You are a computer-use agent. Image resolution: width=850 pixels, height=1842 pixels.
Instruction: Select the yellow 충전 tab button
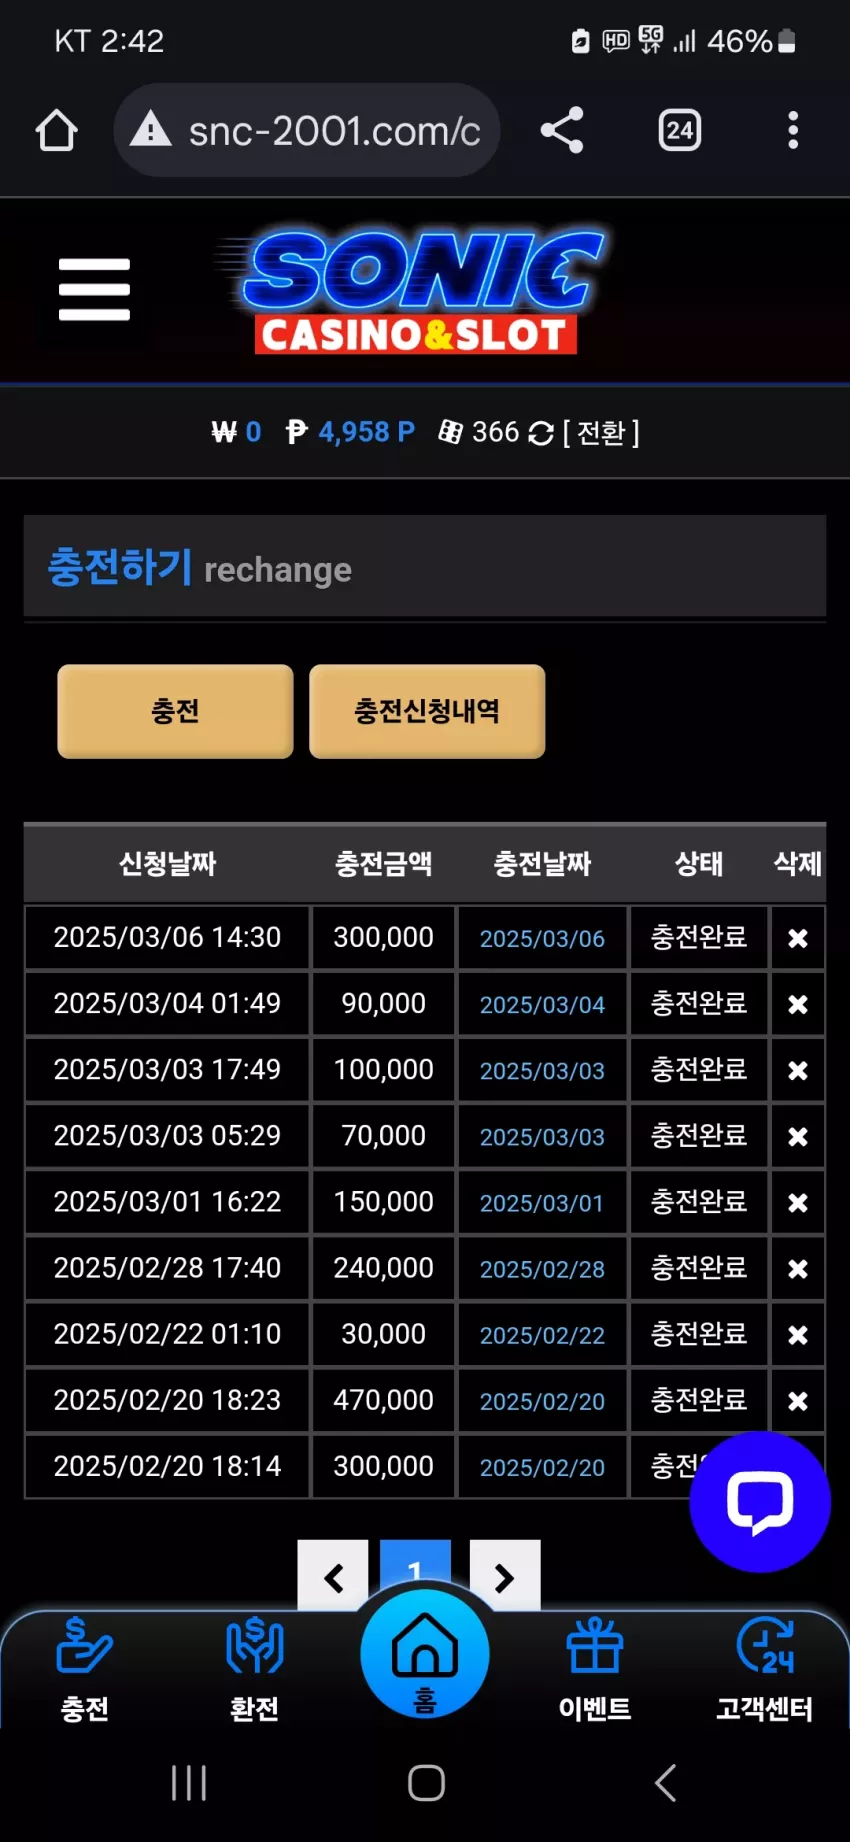point(175,711)
